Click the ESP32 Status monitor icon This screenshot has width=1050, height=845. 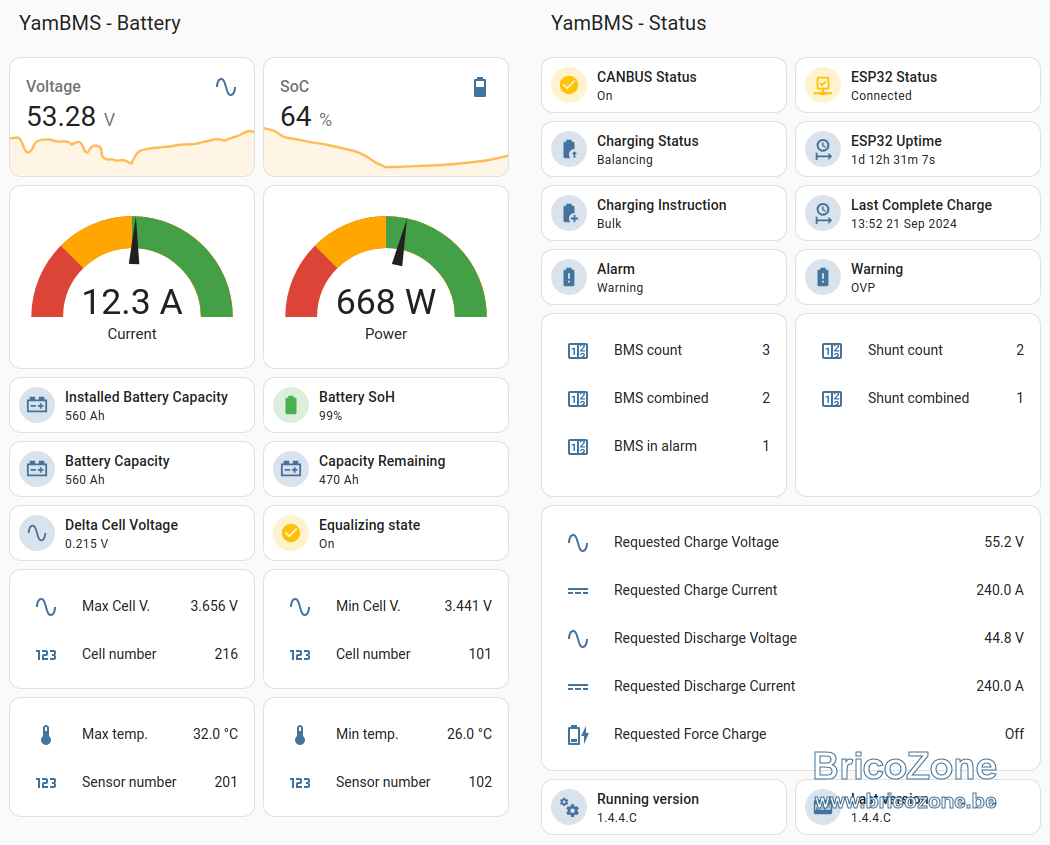tap(822, 85)
